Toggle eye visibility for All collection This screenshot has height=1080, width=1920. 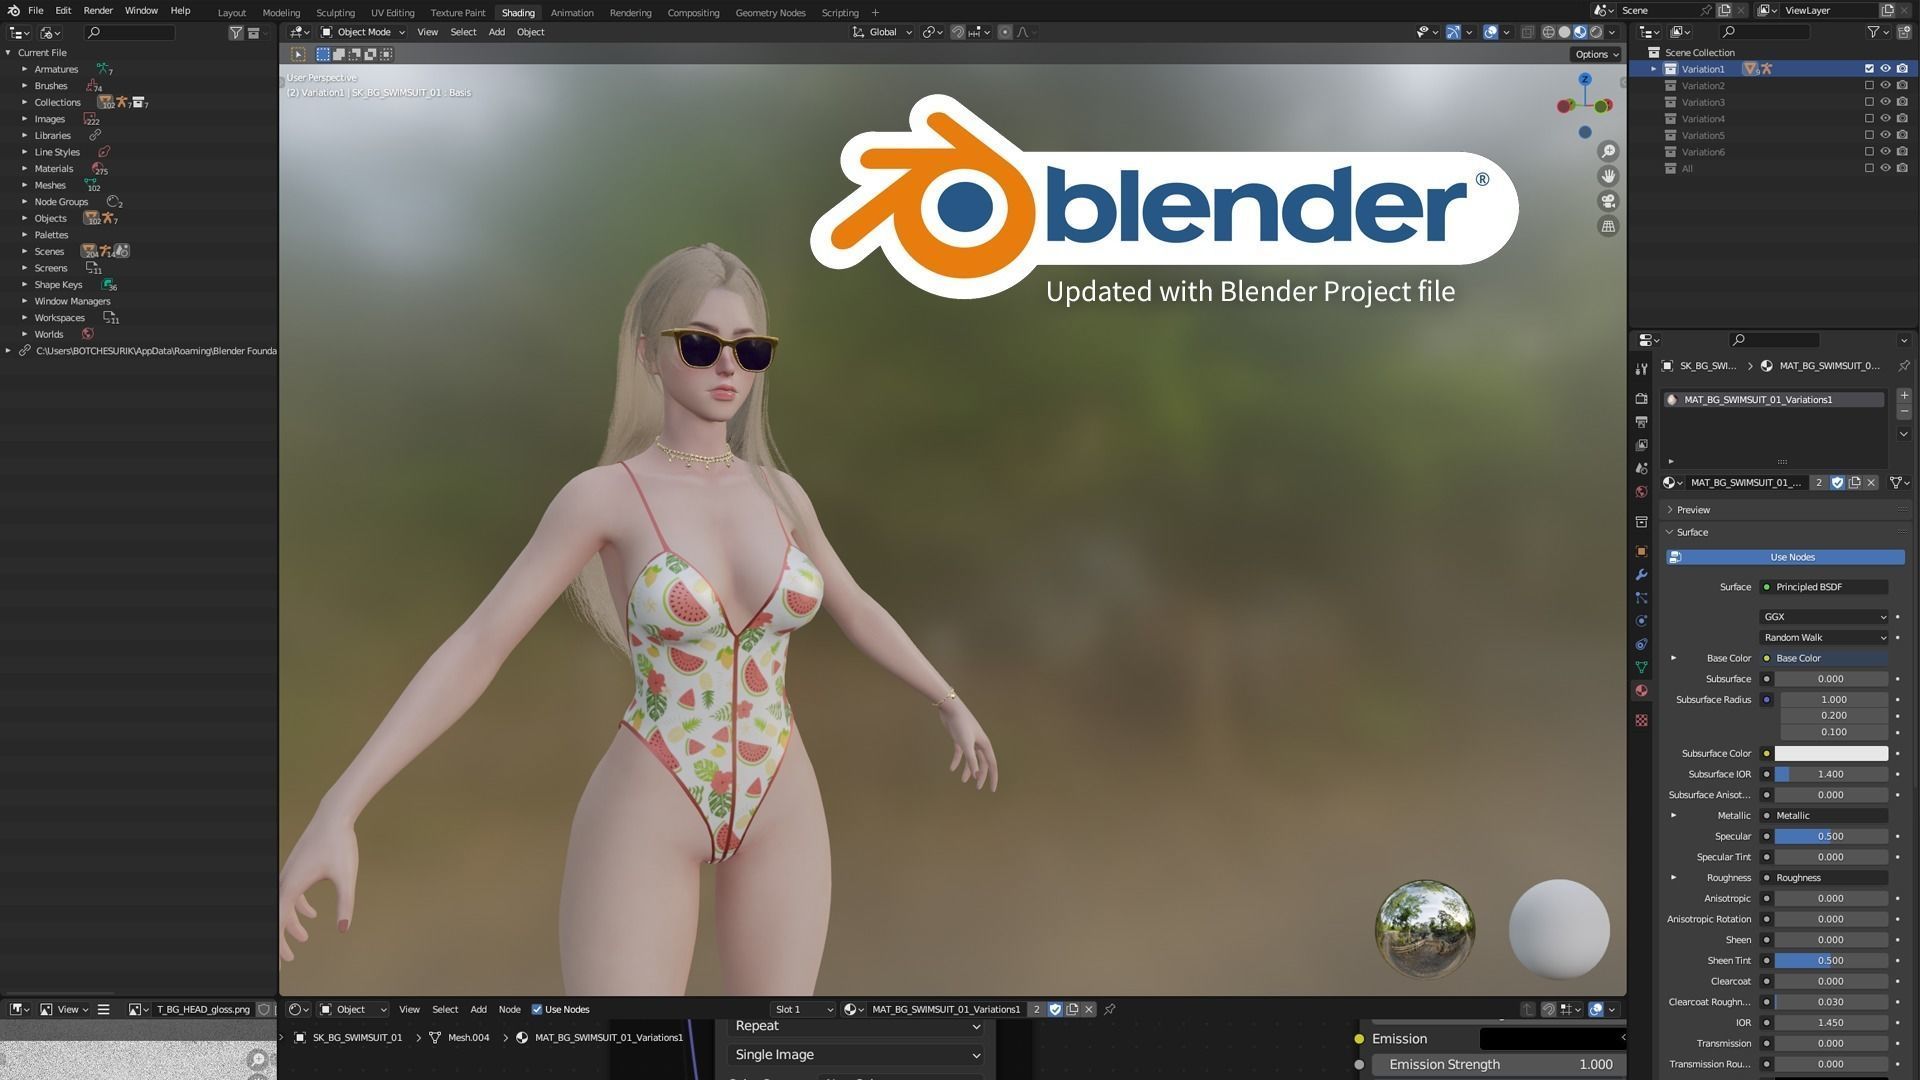(1885, 168)
